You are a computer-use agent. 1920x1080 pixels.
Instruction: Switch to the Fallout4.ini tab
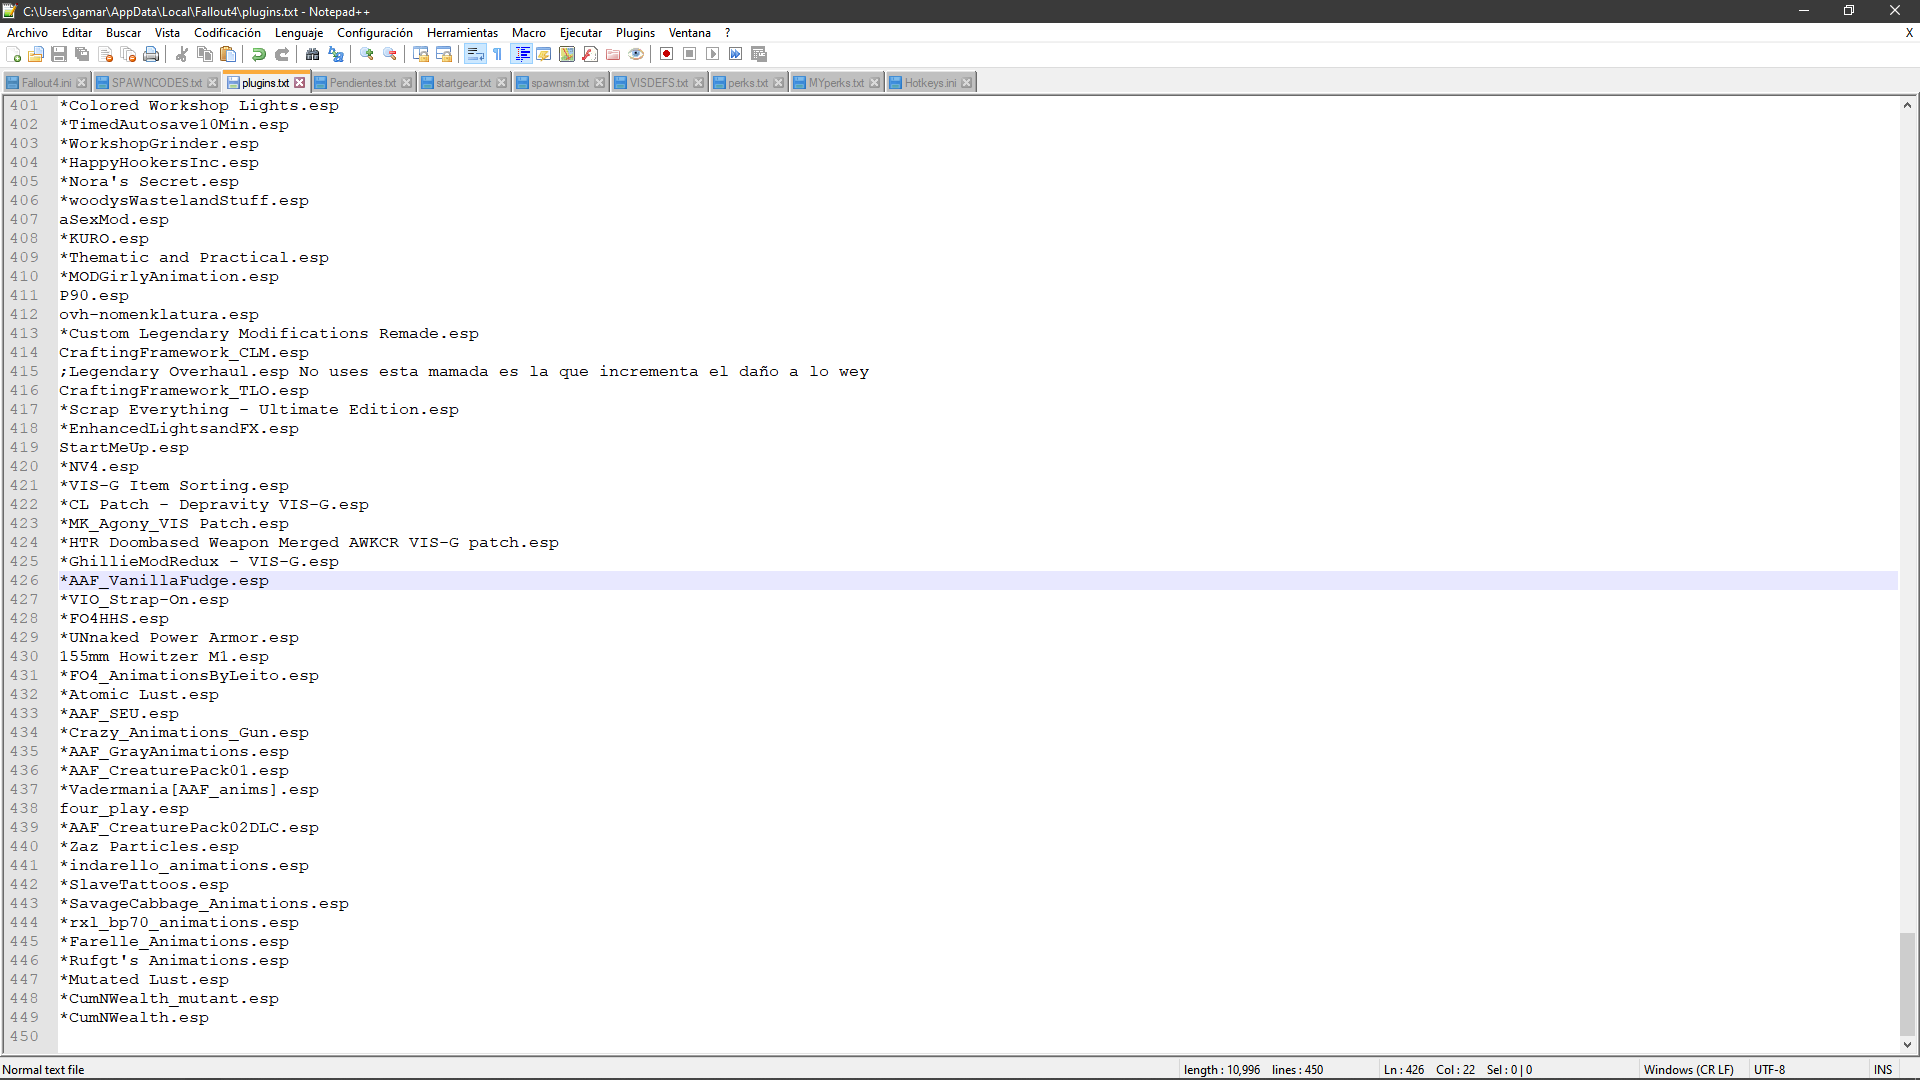pos(46,83)
